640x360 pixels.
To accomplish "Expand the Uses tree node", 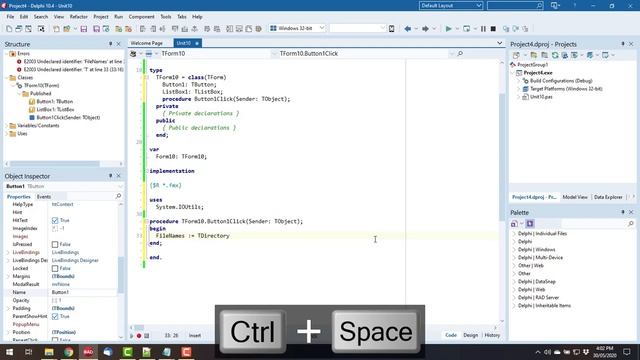I will coord(7,133).
